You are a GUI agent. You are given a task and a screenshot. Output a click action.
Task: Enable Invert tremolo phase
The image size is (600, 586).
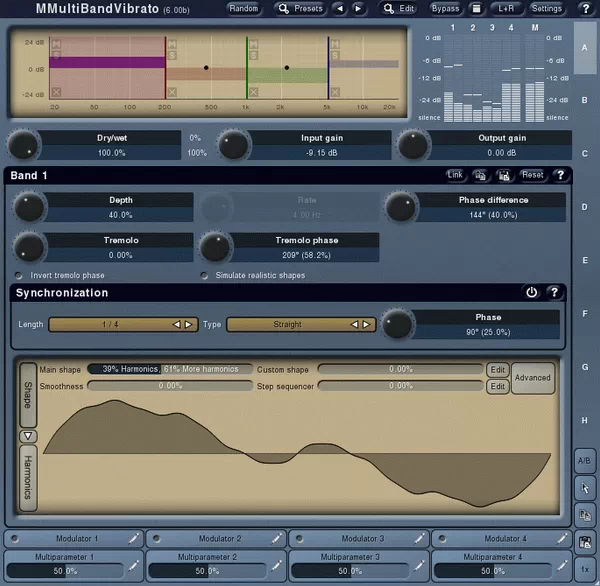[x=18, y=275]
